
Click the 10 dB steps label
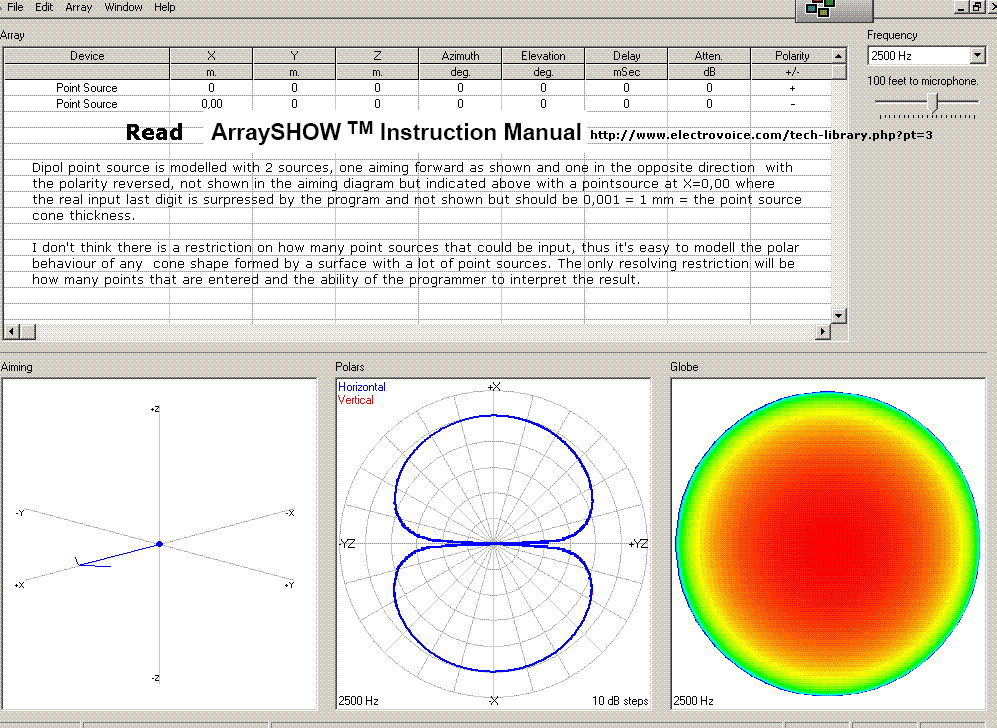620,701
